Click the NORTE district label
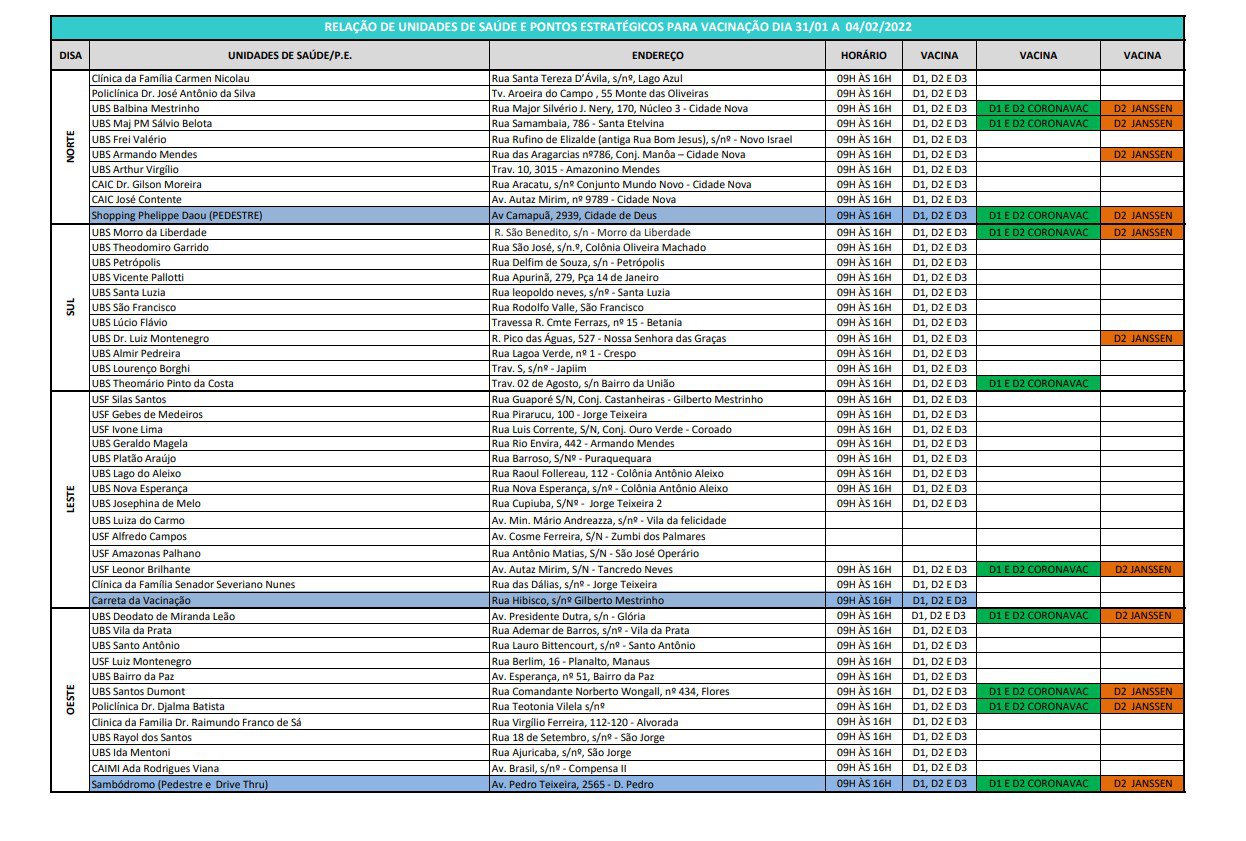 click(x=70, y=146)
